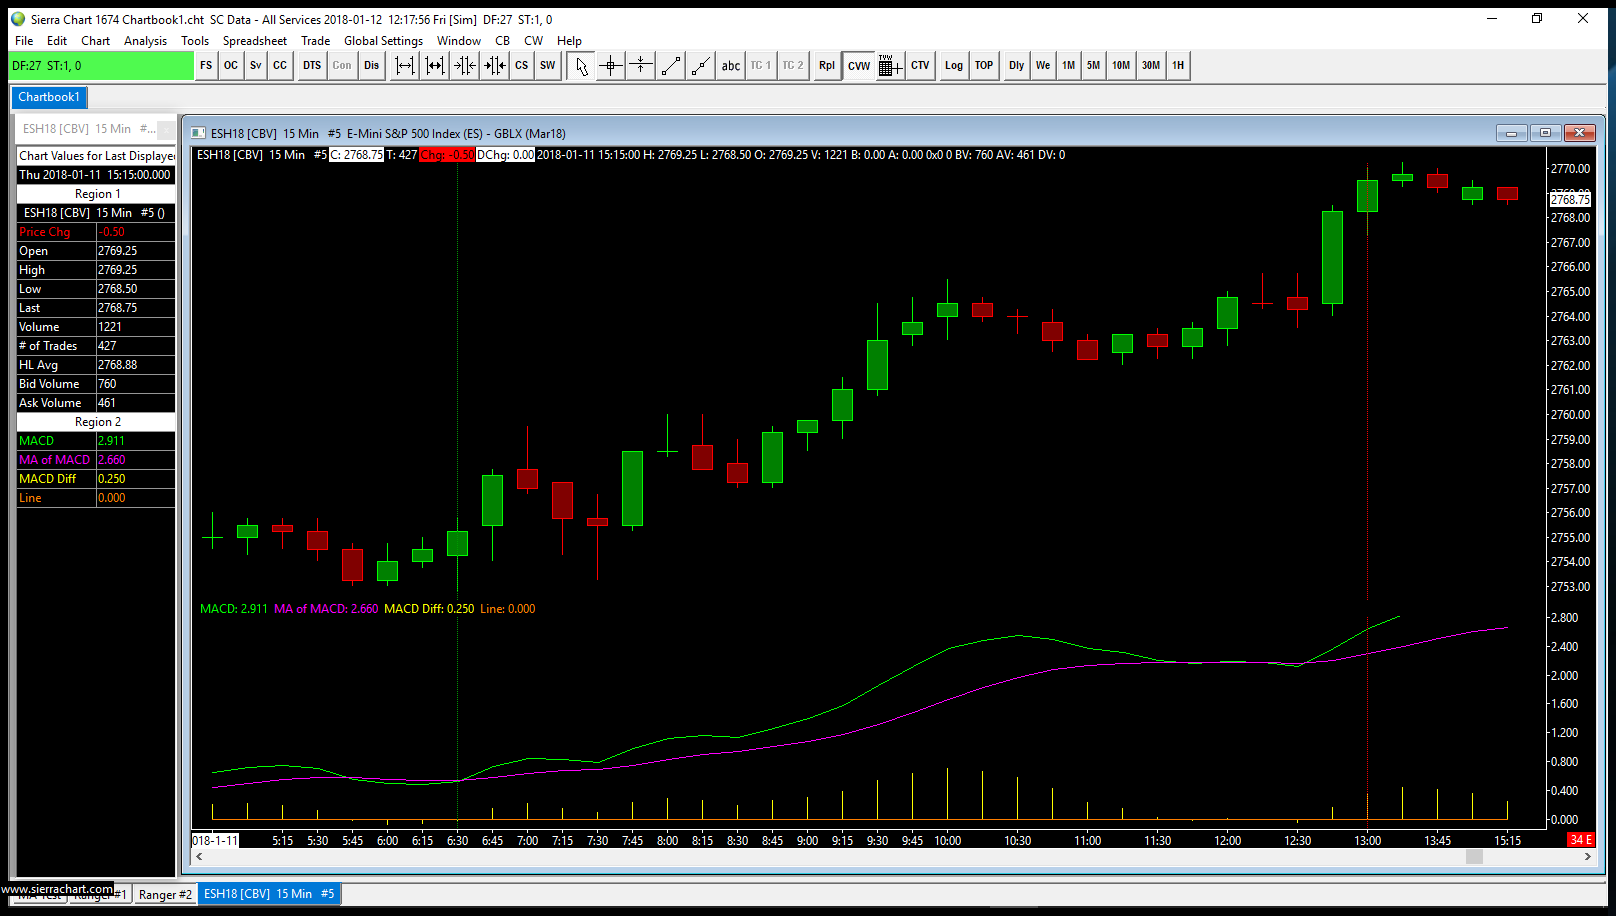Click the horizontal scrollbar left arrow
This screenshot has height=916, width=1616.
[x=200, y=856]
